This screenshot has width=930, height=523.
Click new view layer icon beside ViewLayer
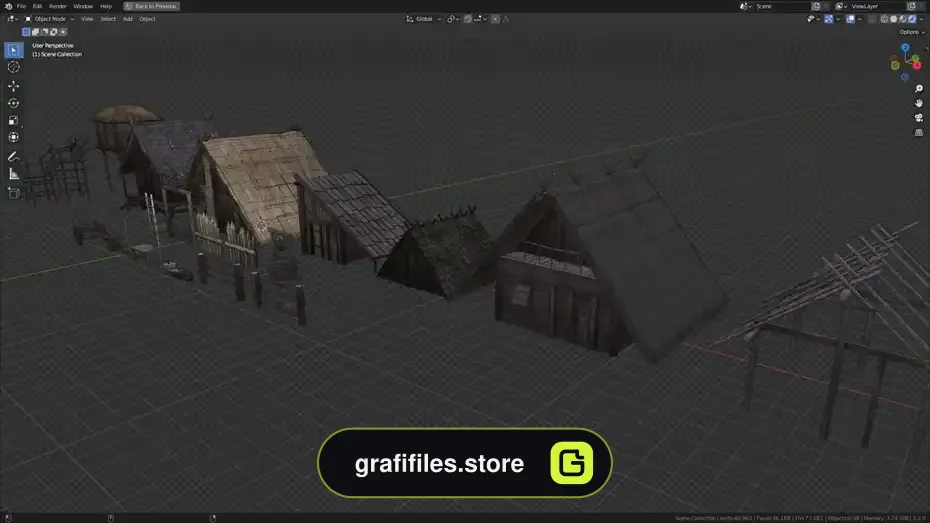[x=912, y=6]
